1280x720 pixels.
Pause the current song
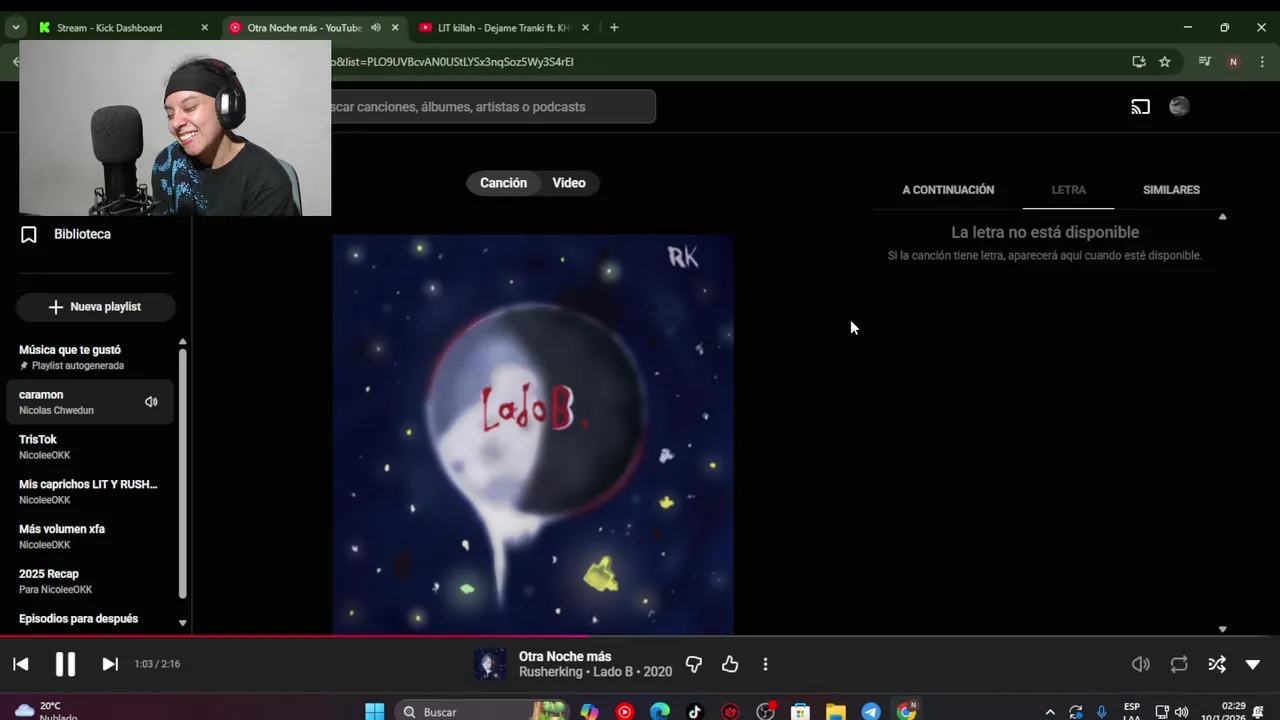coord(65,664)
